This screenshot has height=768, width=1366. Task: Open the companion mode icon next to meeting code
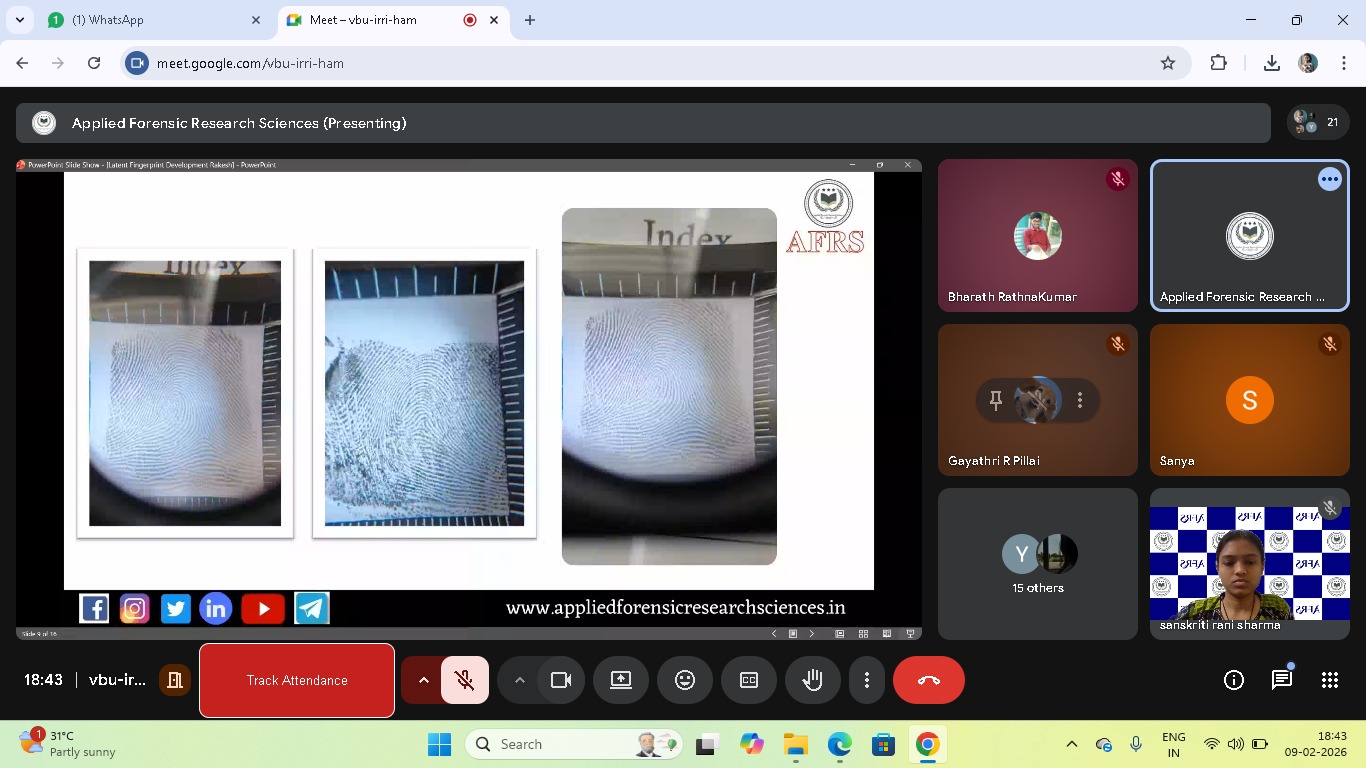coord(175,680)
